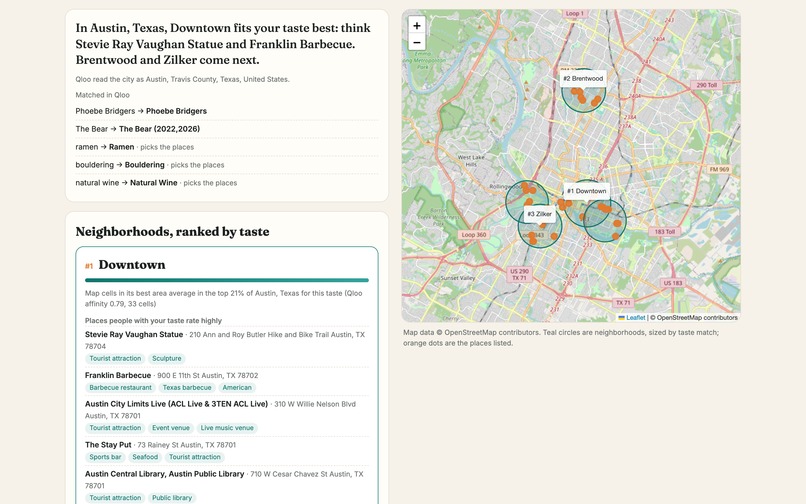The width and height of the screenshot is (806, 504).
Task: Click the 900 E 11th St address text
Action: click(x=208, y=375)
